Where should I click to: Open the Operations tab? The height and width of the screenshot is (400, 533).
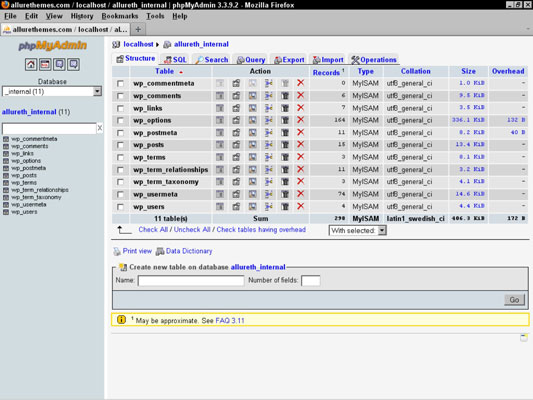374,60
